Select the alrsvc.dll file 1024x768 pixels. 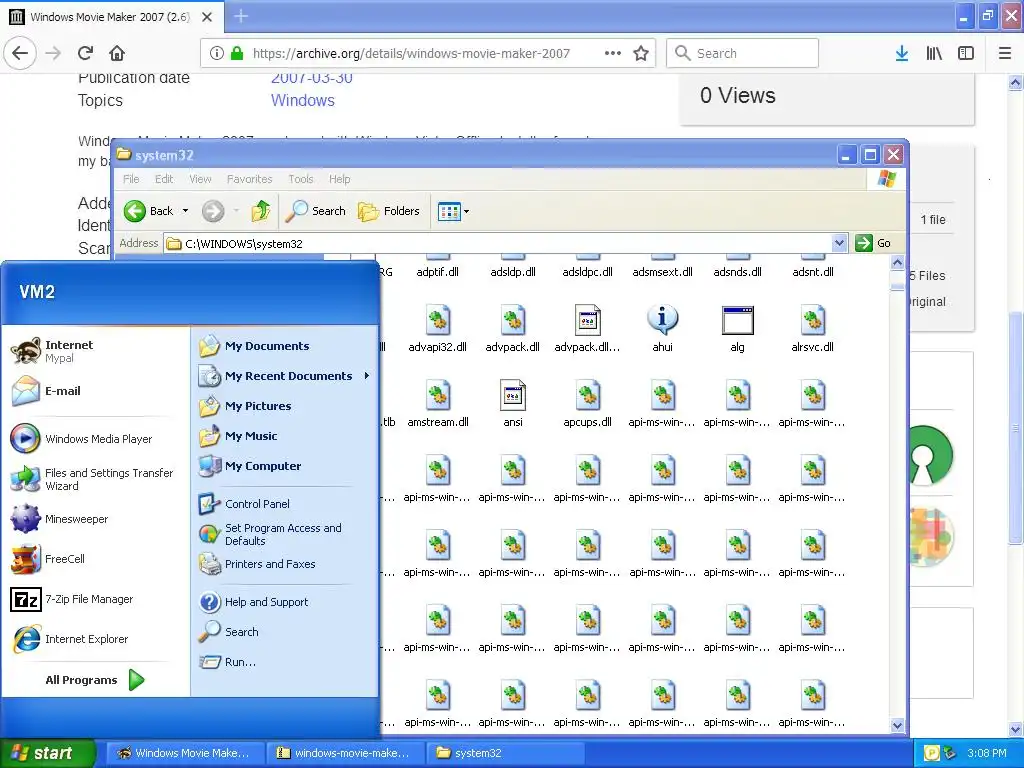[x=812, y=329]
